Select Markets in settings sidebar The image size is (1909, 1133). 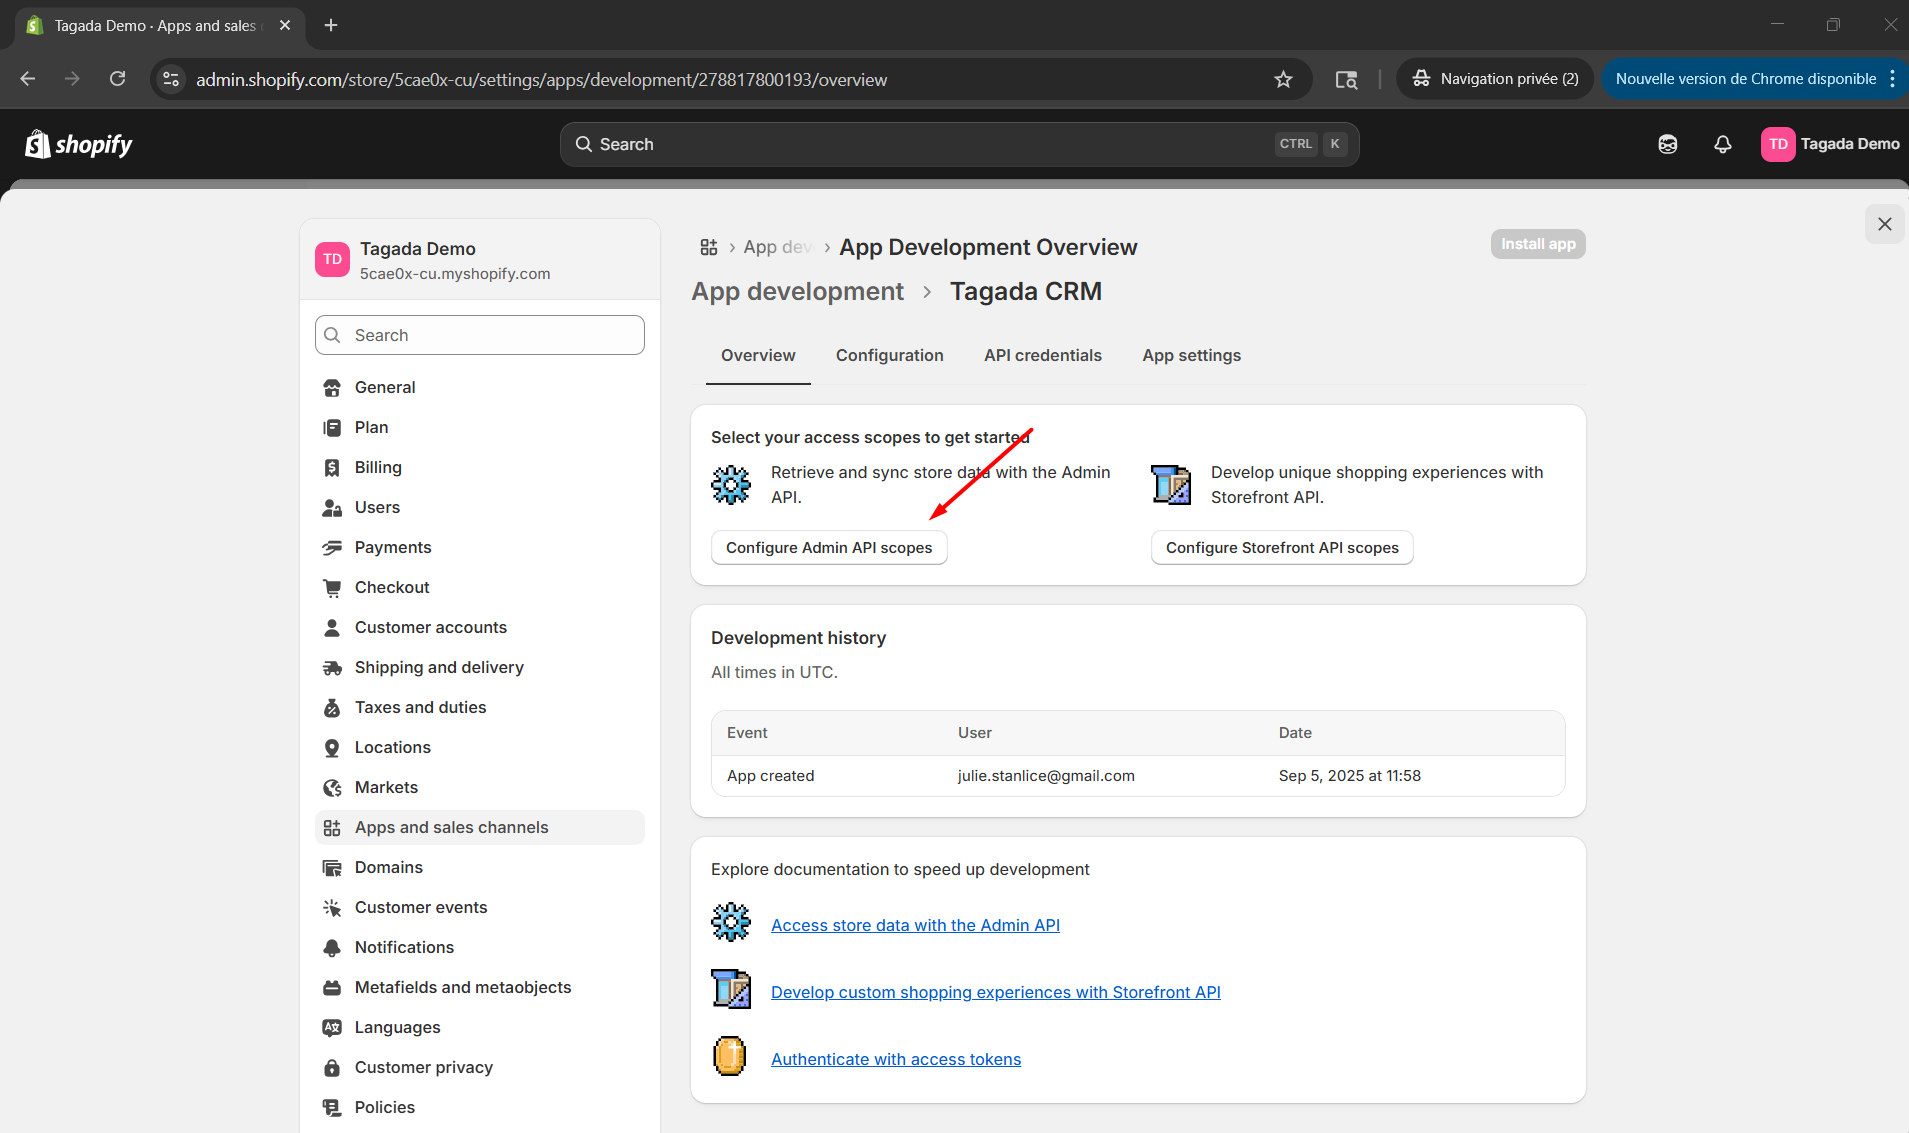pos(480,787)
